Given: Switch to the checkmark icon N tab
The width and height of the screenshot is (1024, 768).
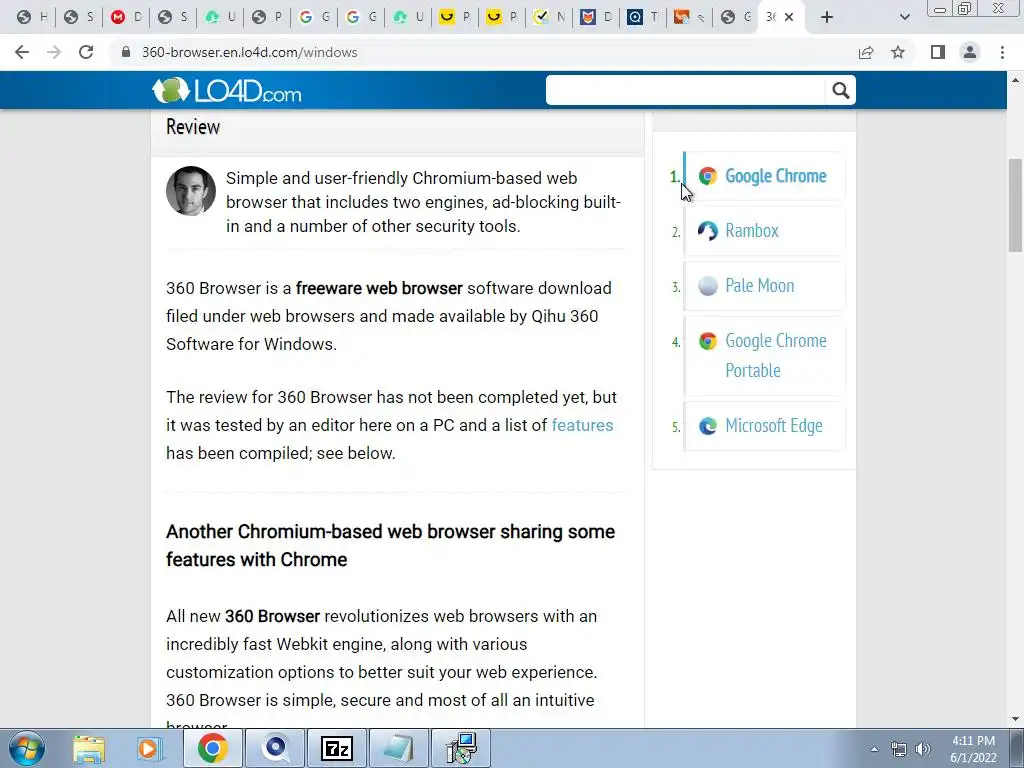Looking at the screenshot, I should coord(549,17).
